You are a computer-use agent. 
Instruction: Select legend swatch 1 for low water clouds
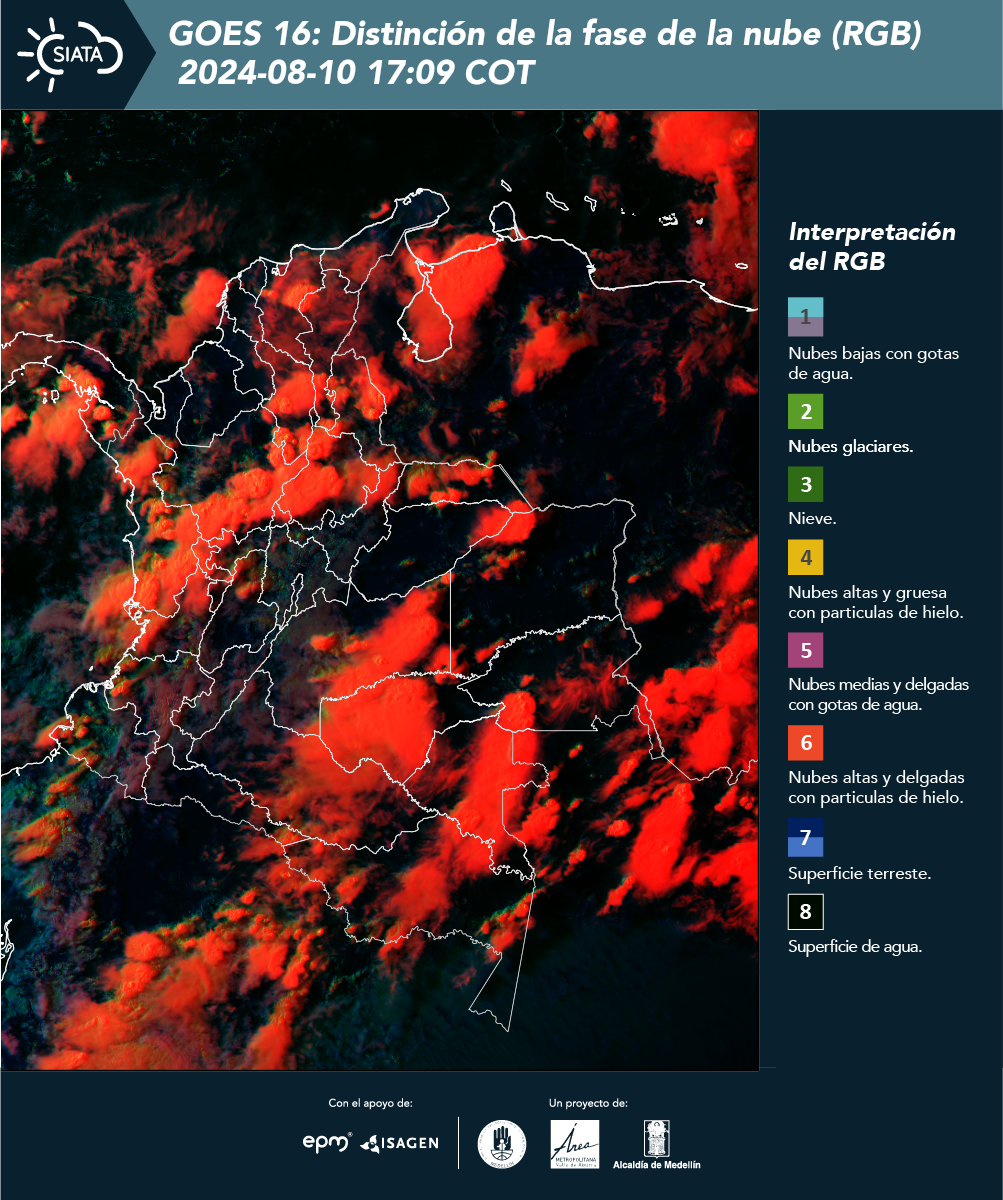(x=805, y=316)
